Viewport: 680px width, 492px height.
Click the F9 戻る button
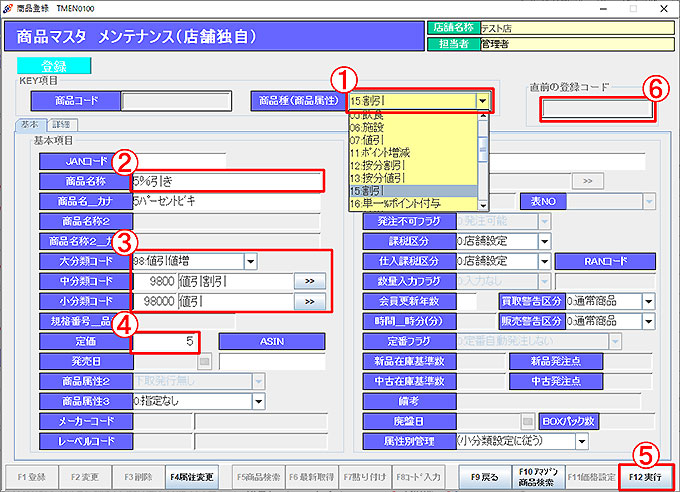(x=484, y=477)
